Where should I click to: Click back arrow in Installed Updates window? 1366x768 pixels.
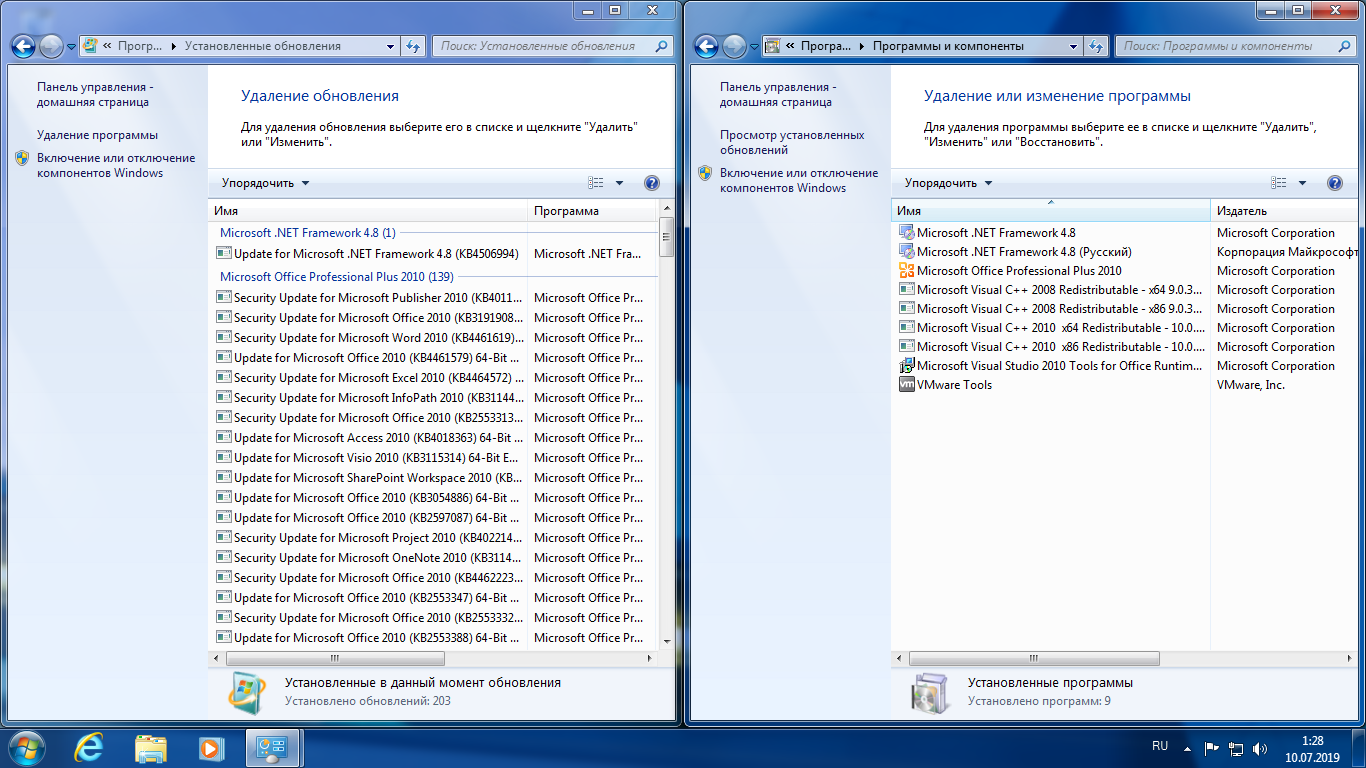(24, 46)
